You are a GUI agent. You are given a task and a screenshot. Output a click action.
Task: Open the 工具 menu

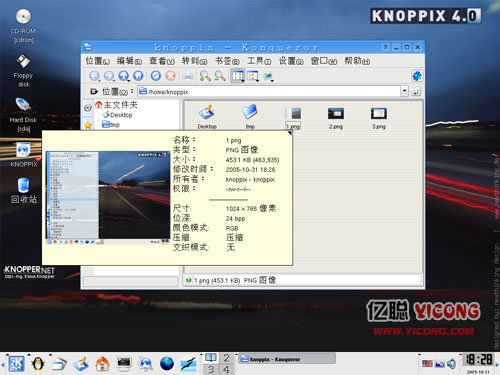pos(259,61)
